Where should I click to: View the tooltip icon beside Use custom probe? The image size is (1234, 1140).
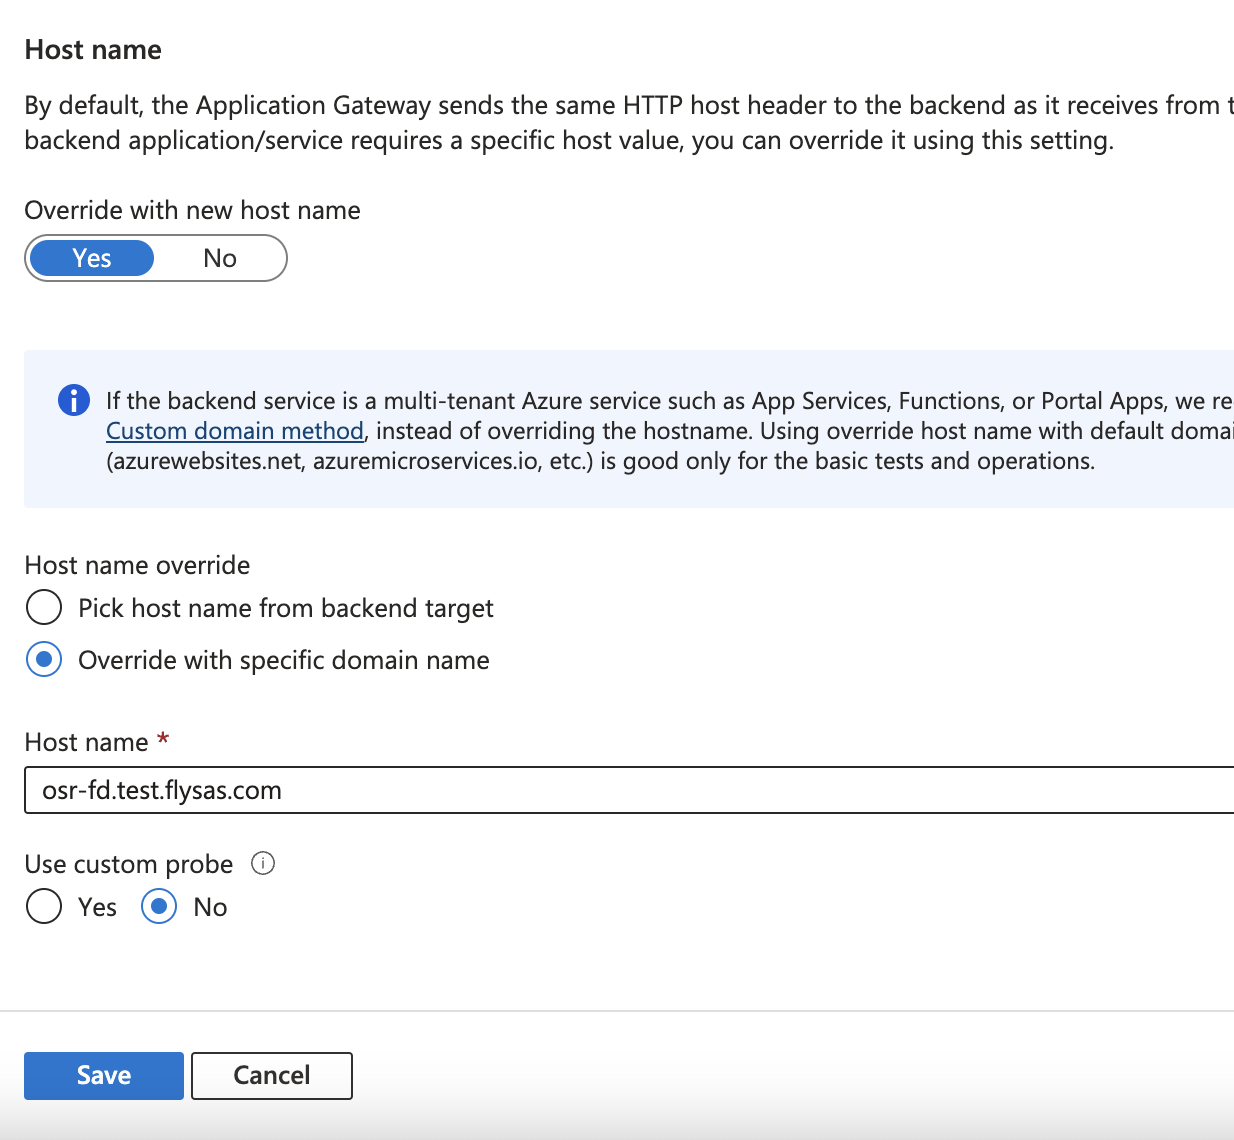click(x=262, y=863)
